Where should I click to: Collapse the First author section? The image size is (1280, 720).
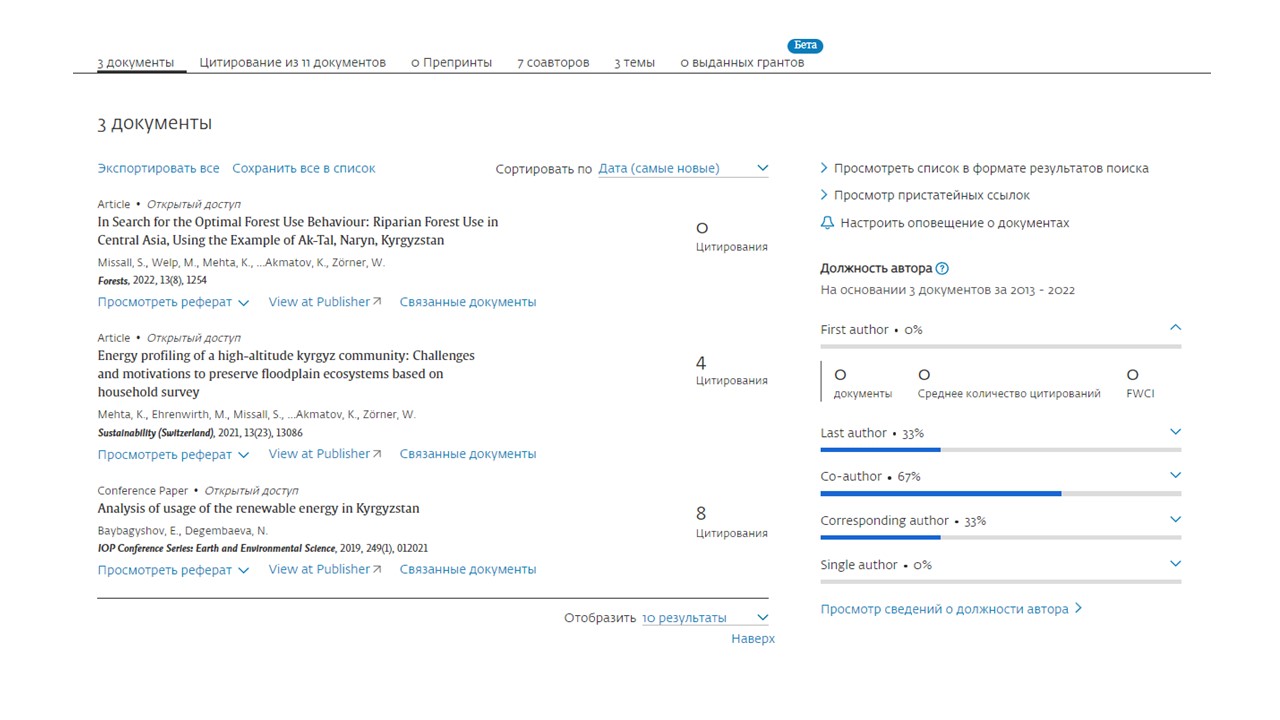pos(1175,328)
